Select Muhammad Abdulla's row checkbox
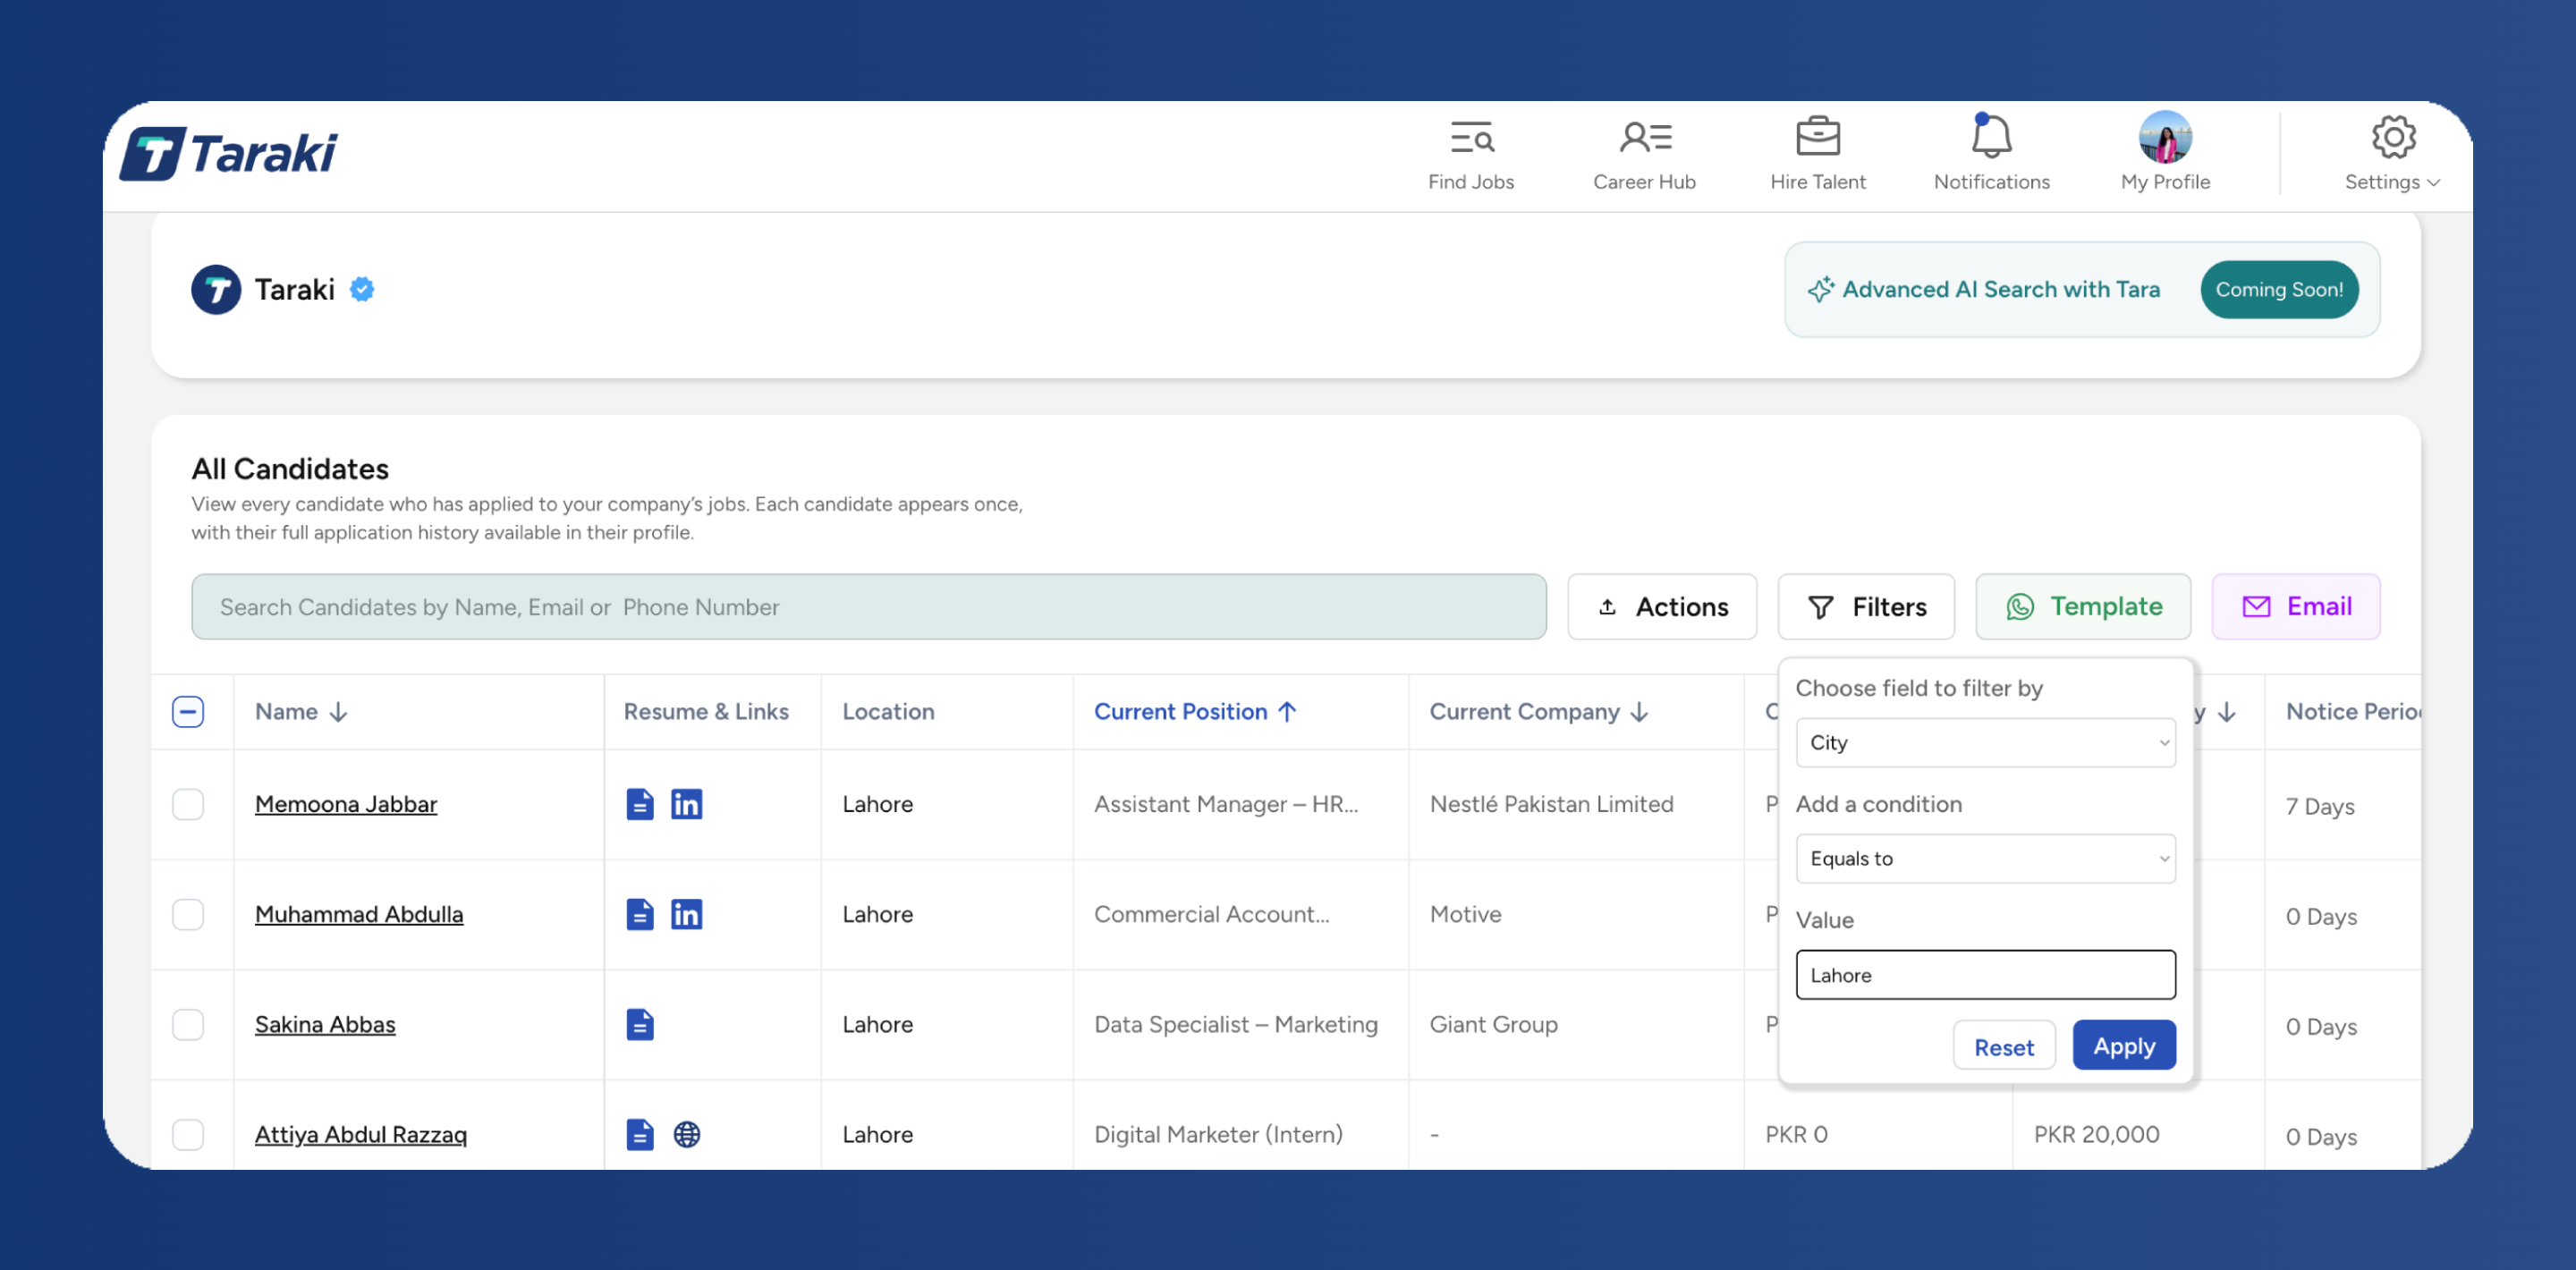The width and height of the screenshot is (2576, 1270). click(x=188, y=914)
